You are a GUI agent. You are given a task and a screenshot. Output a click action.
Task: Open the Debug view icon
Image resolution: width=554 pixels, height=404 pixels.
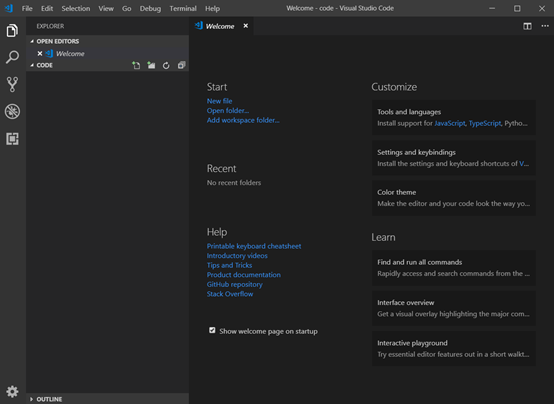point(12,112)
